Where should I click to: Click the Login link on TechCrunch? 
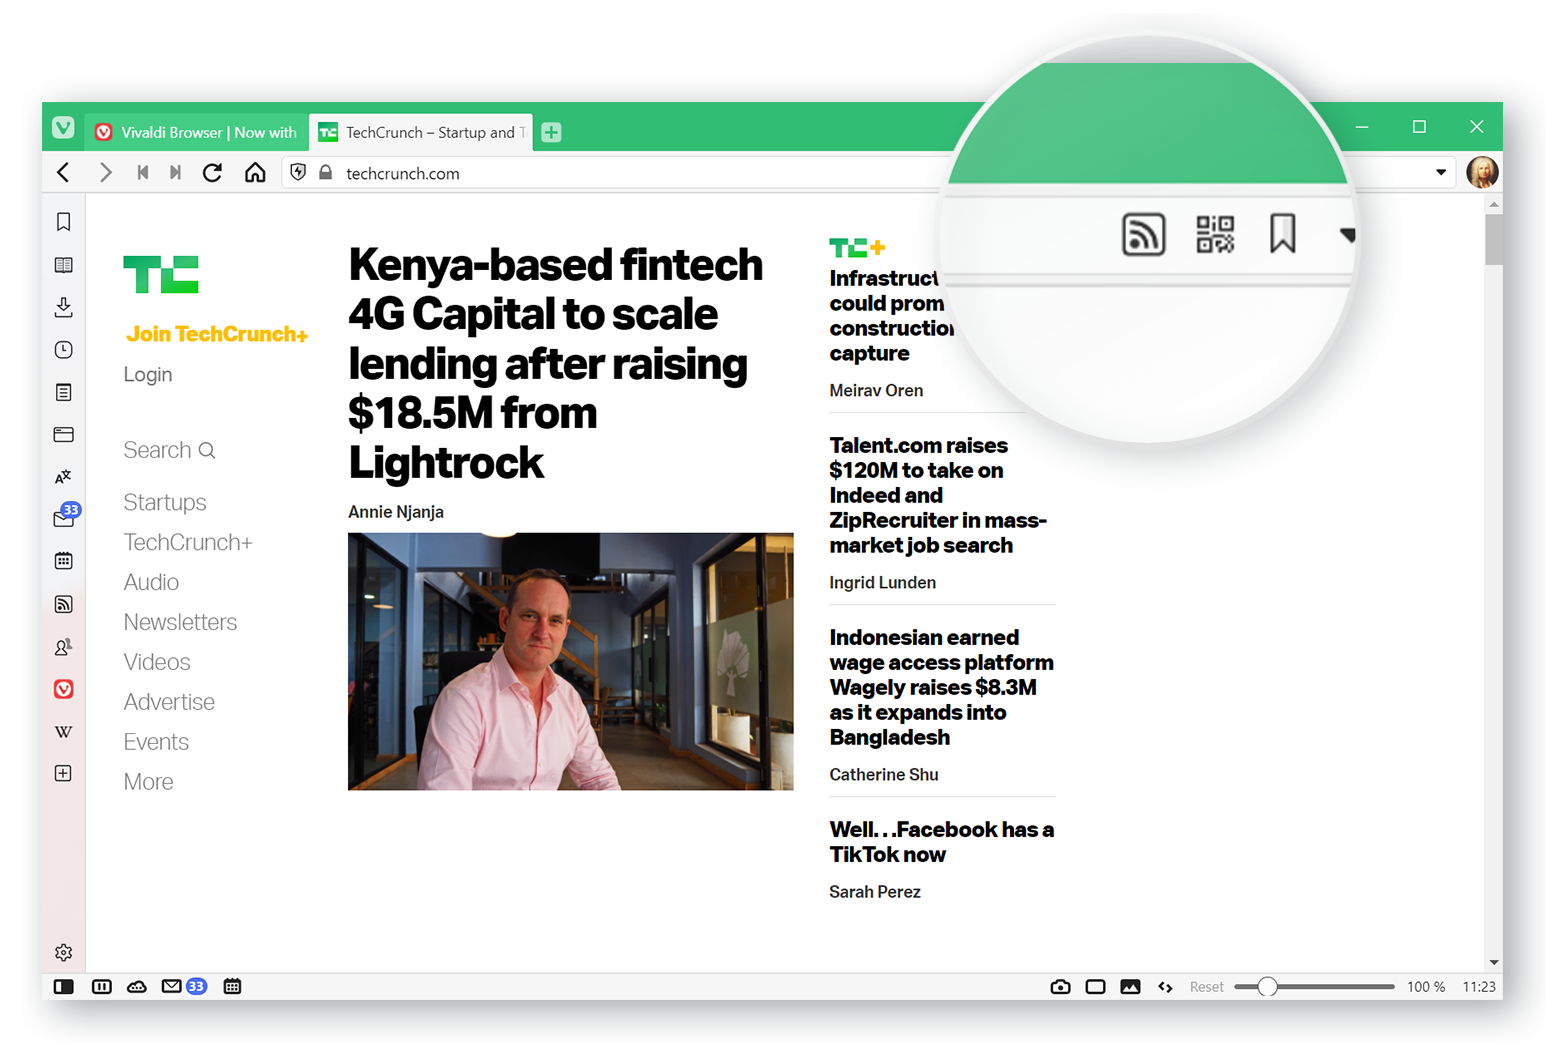pos(148,375)
